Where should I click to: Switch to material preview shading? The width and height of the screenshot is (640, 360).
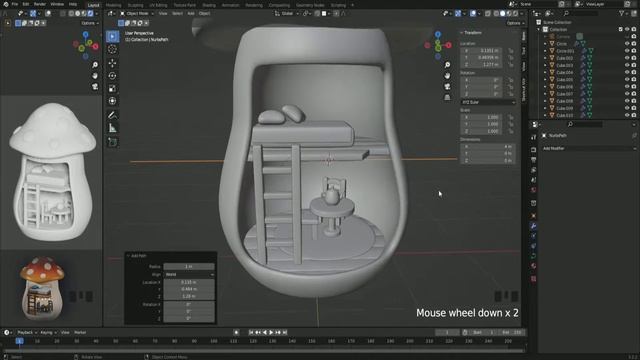(509, 13)
